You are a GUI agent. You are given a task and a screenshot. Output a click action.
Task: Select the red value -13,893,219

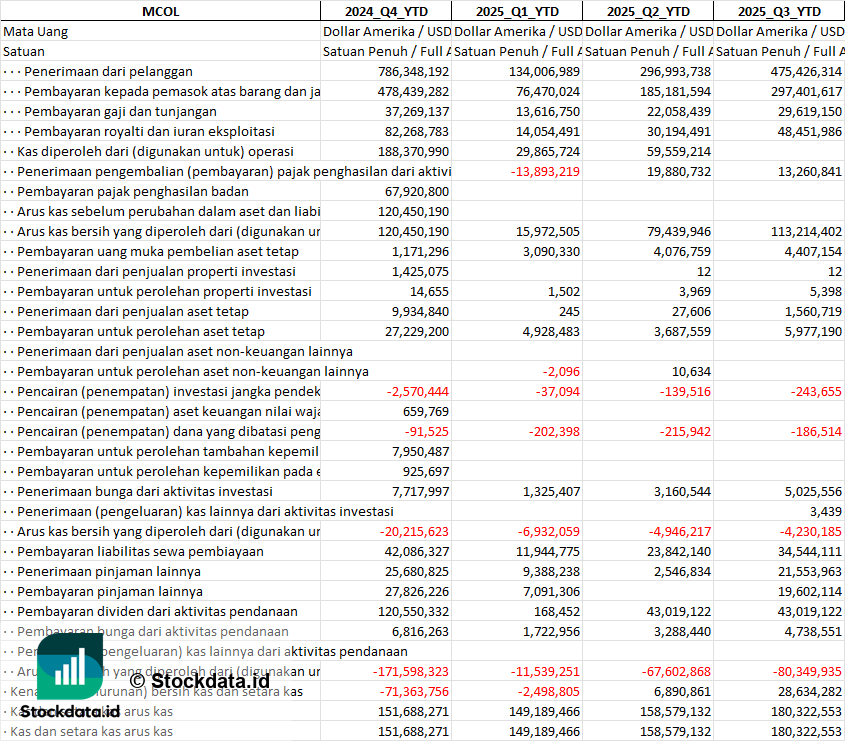545,171
